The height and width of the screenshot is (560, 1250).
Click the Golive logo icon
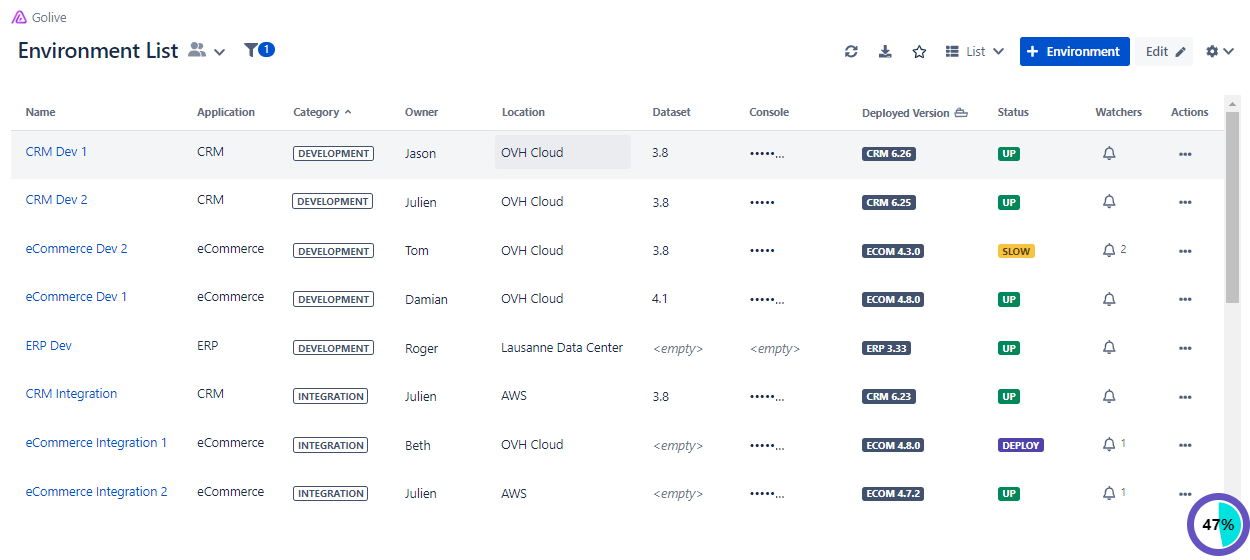pos(19,17)
